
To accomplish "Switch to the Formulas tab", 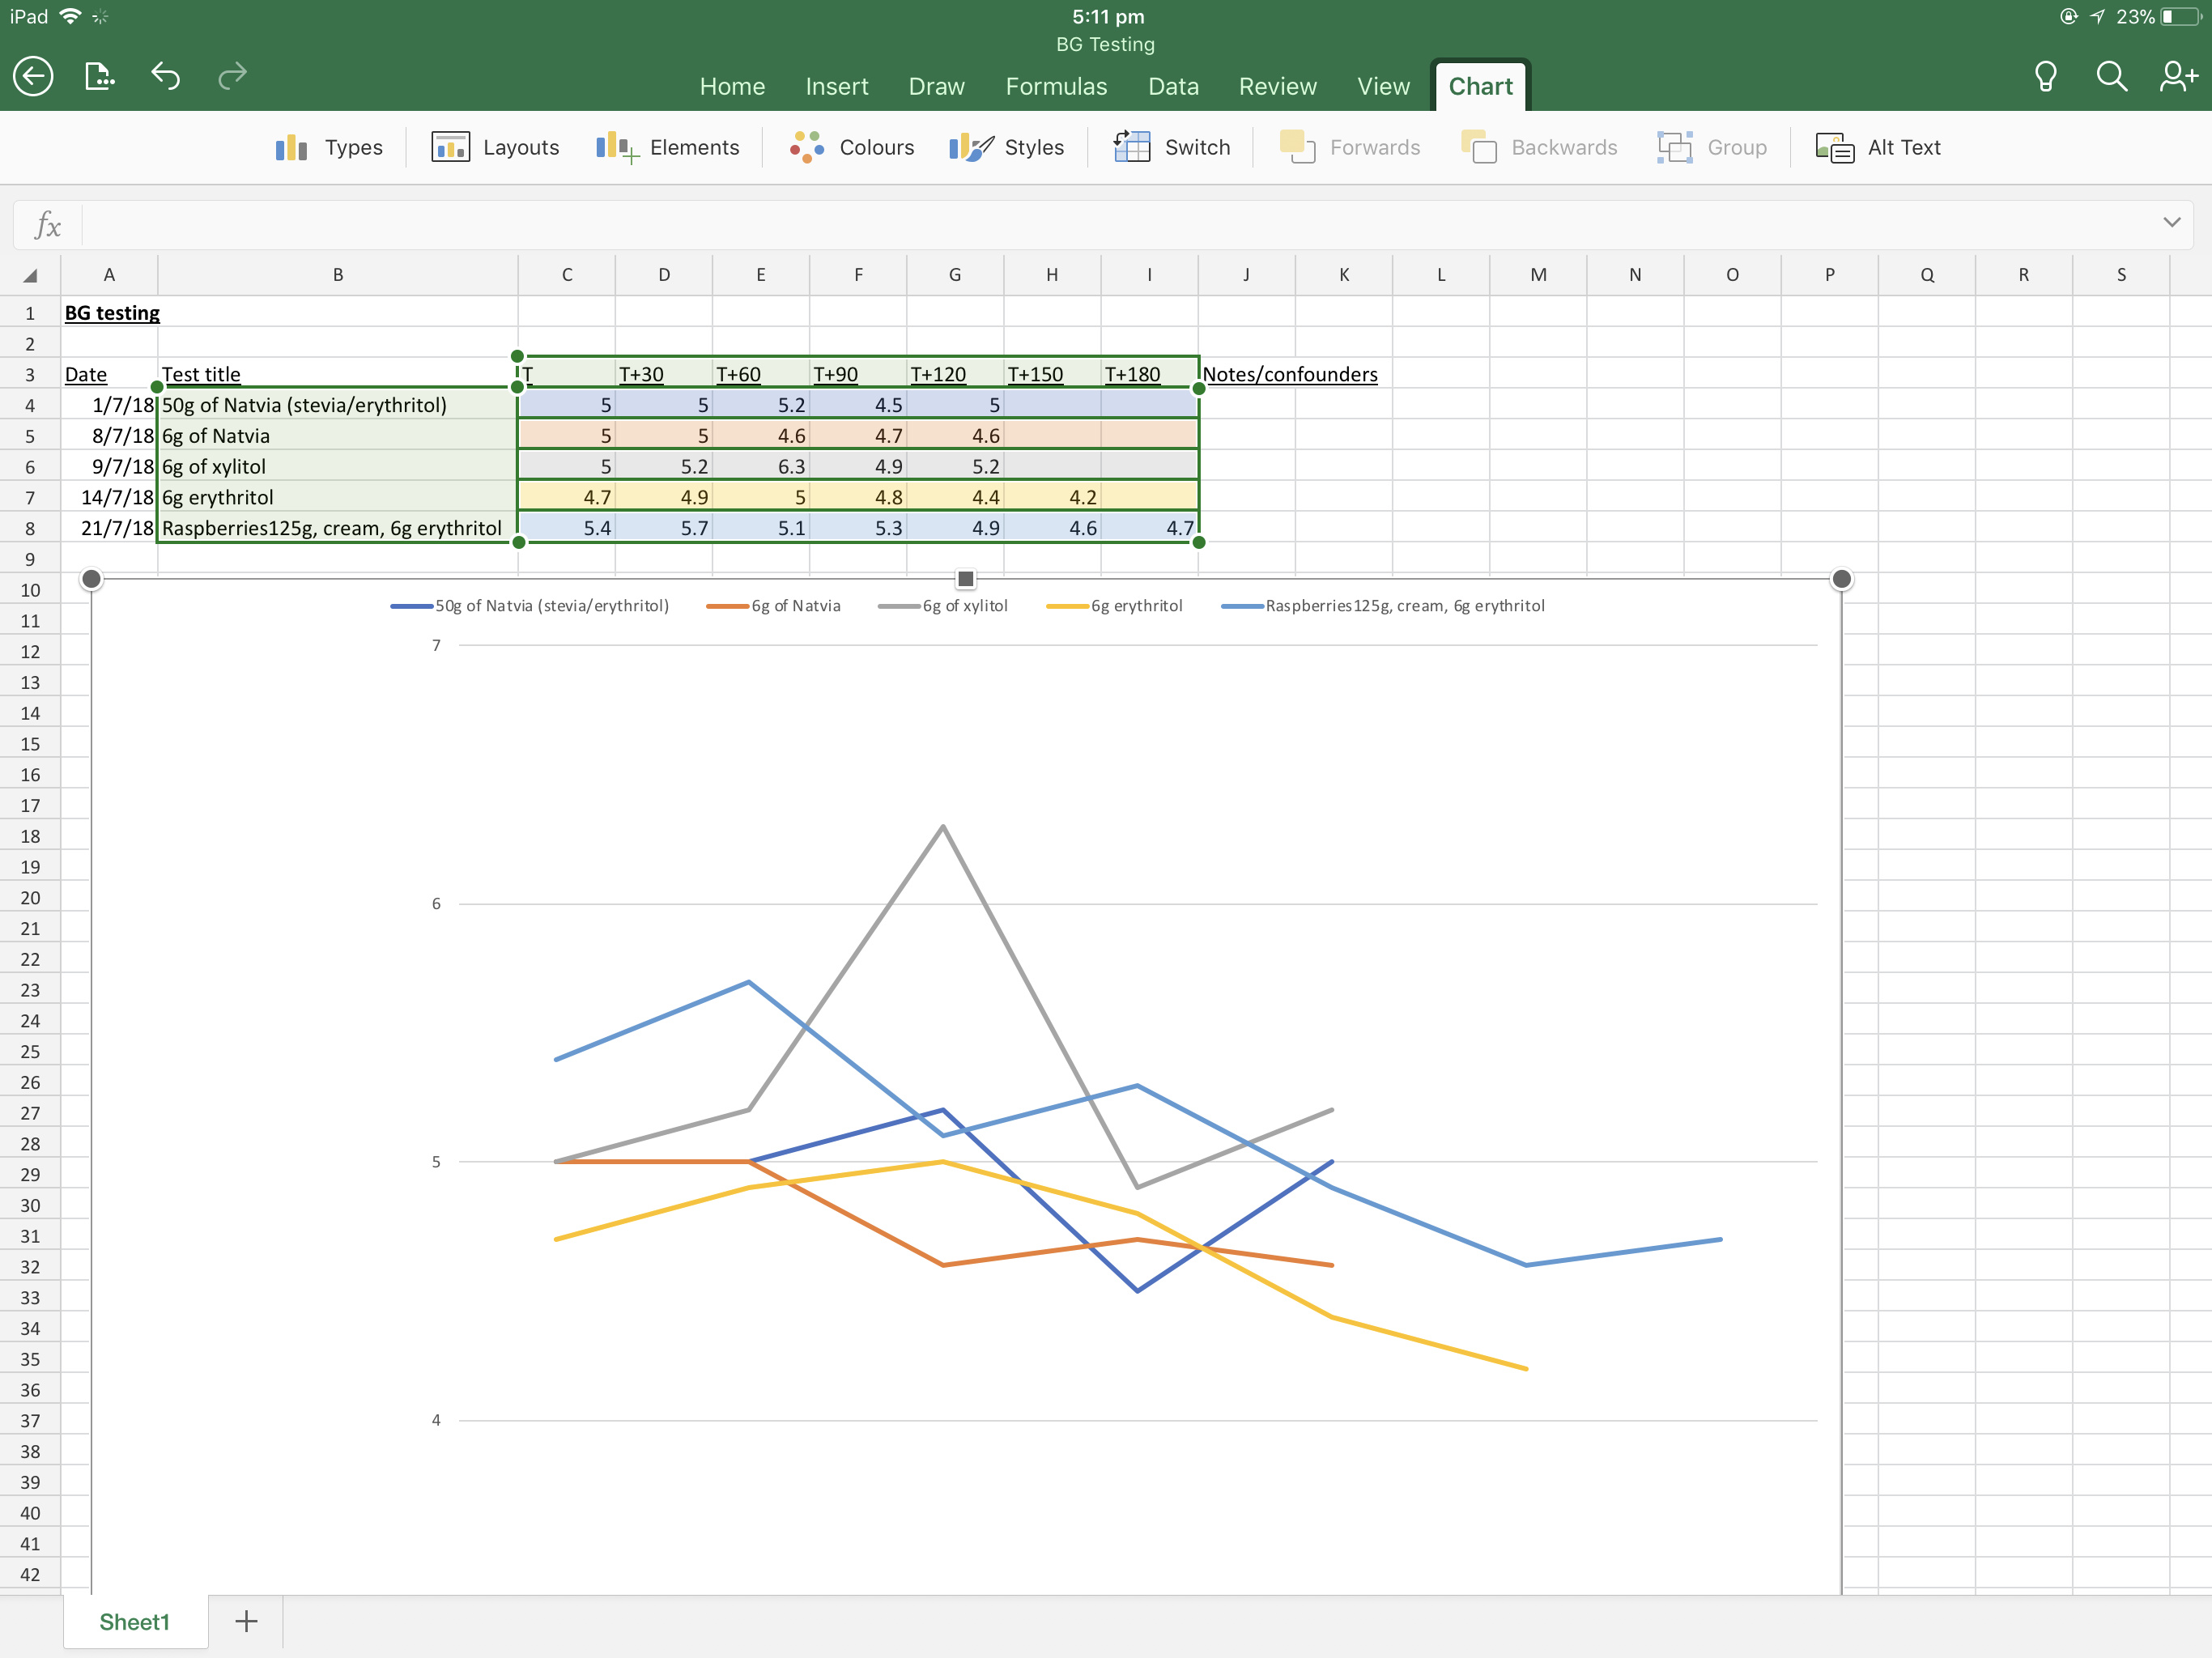I will pyautogui.click(x=1056, y=87).
